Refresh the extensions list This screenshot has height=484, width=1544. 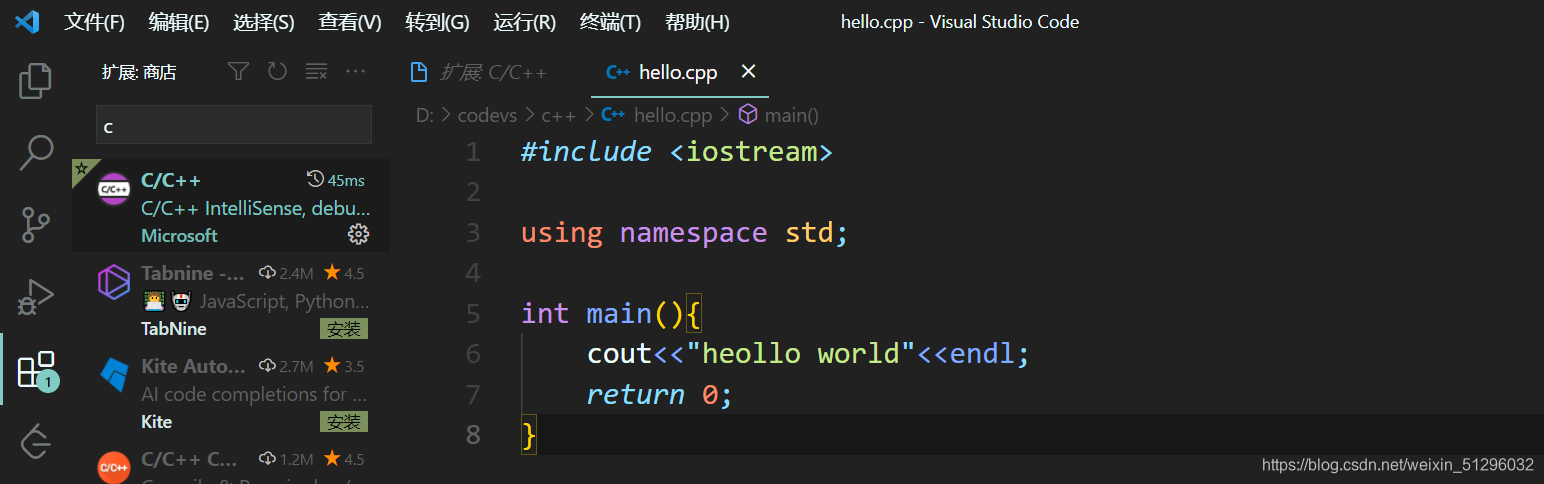tap(277, 71)
